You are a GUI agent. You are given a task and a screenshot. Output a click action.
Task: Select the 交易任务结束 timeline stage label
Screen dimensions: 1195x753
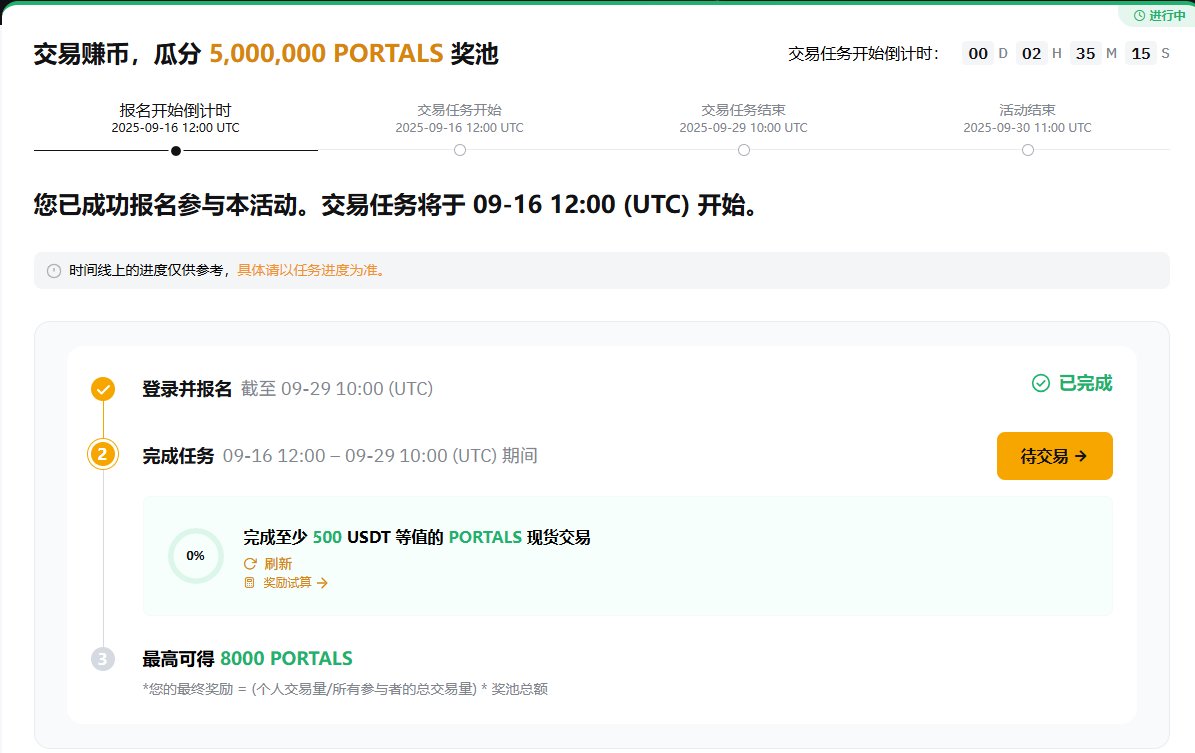coord(743,111)
